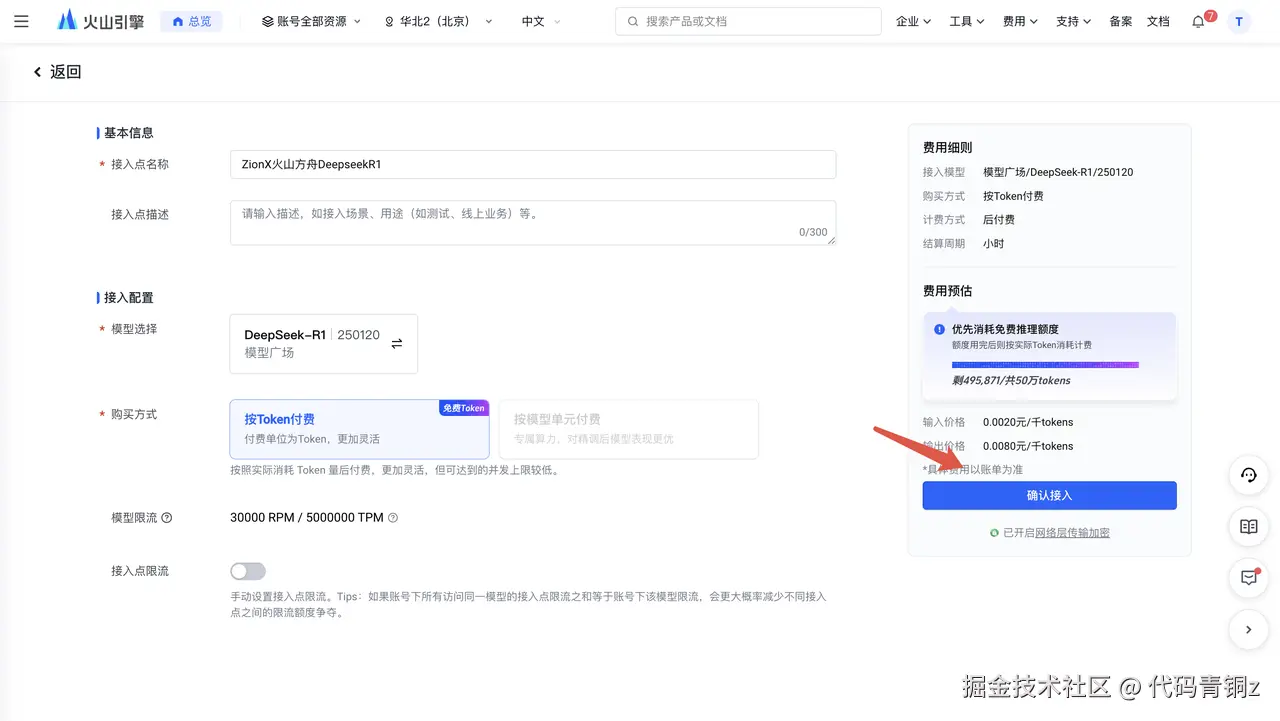Click the Volcano Engine logo

(x=103, y=21)
